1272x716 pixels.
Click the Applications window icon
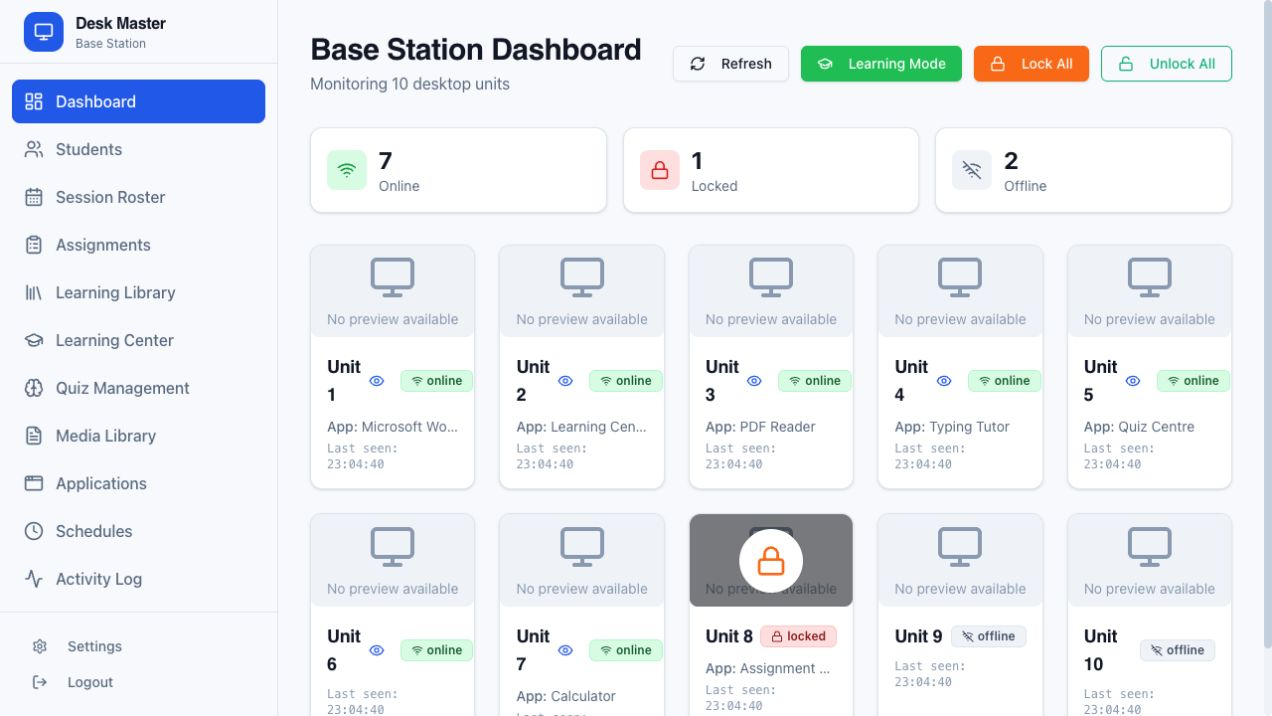pyautogui.click(x=34, y=483)
